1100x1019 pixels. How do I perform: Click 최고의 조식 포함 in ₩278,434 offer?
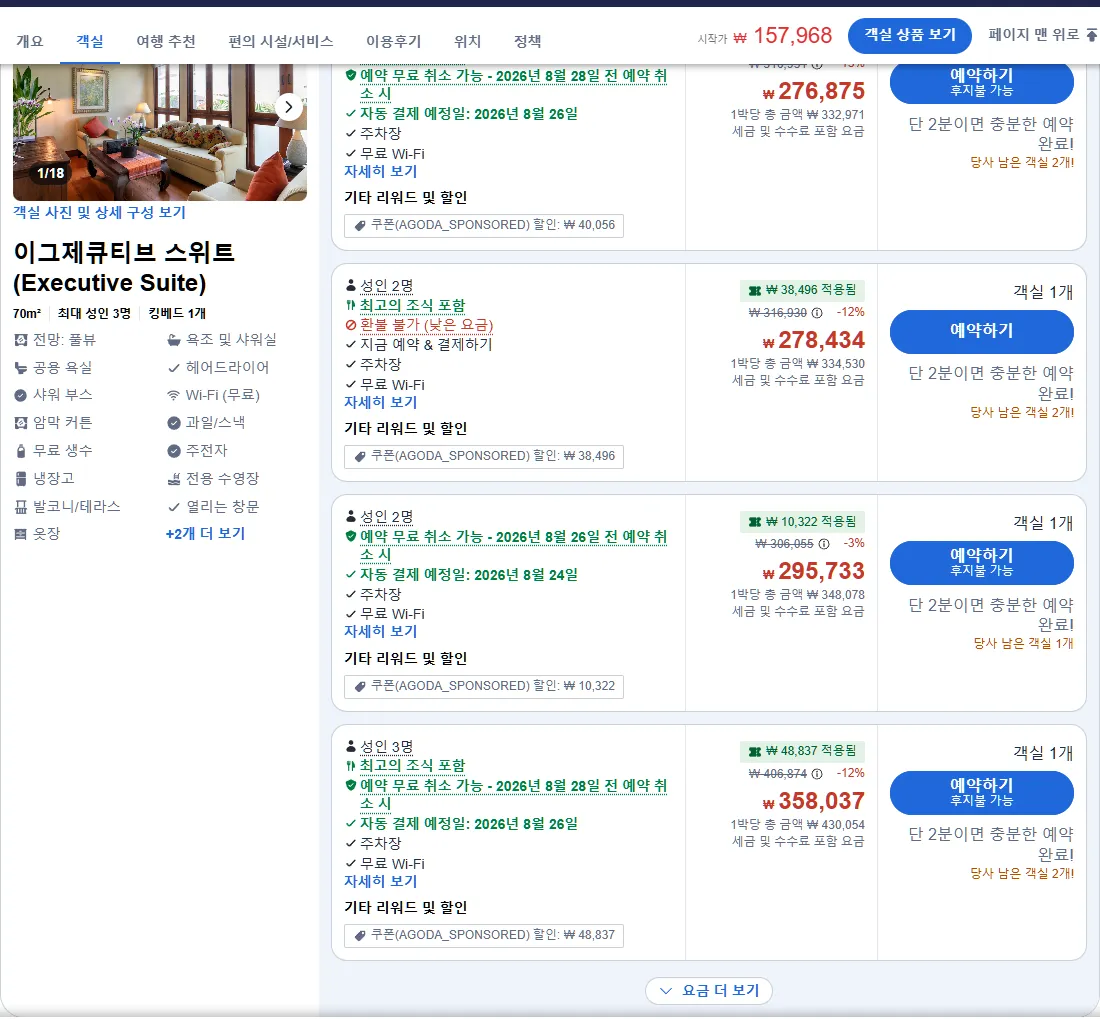412,306
